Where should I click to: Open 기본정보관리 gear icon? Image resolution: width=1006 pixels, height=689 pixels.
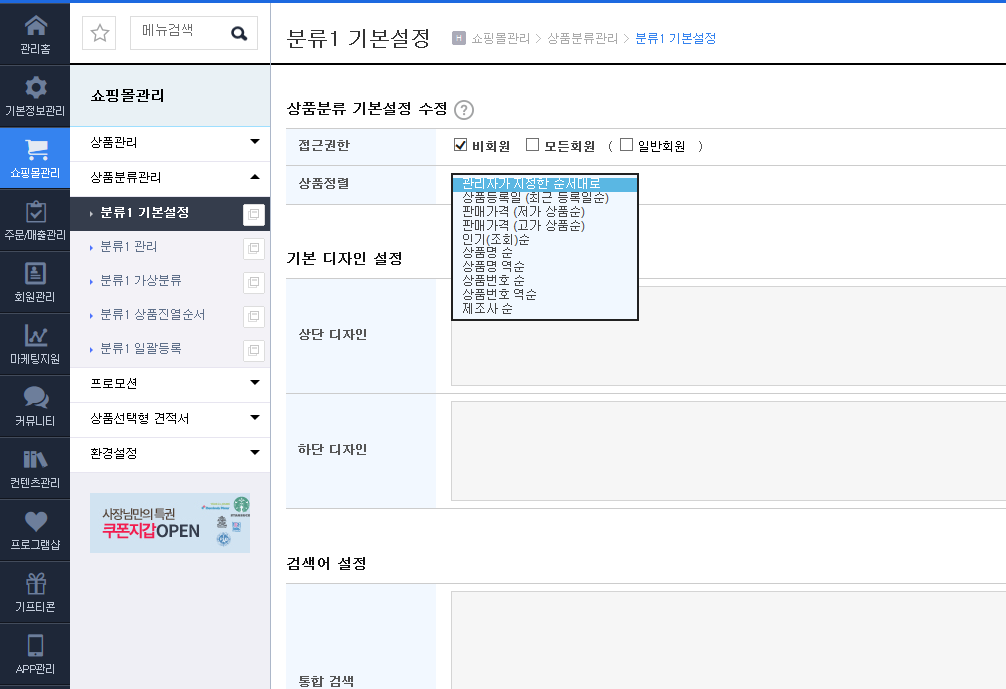point(35,87)
